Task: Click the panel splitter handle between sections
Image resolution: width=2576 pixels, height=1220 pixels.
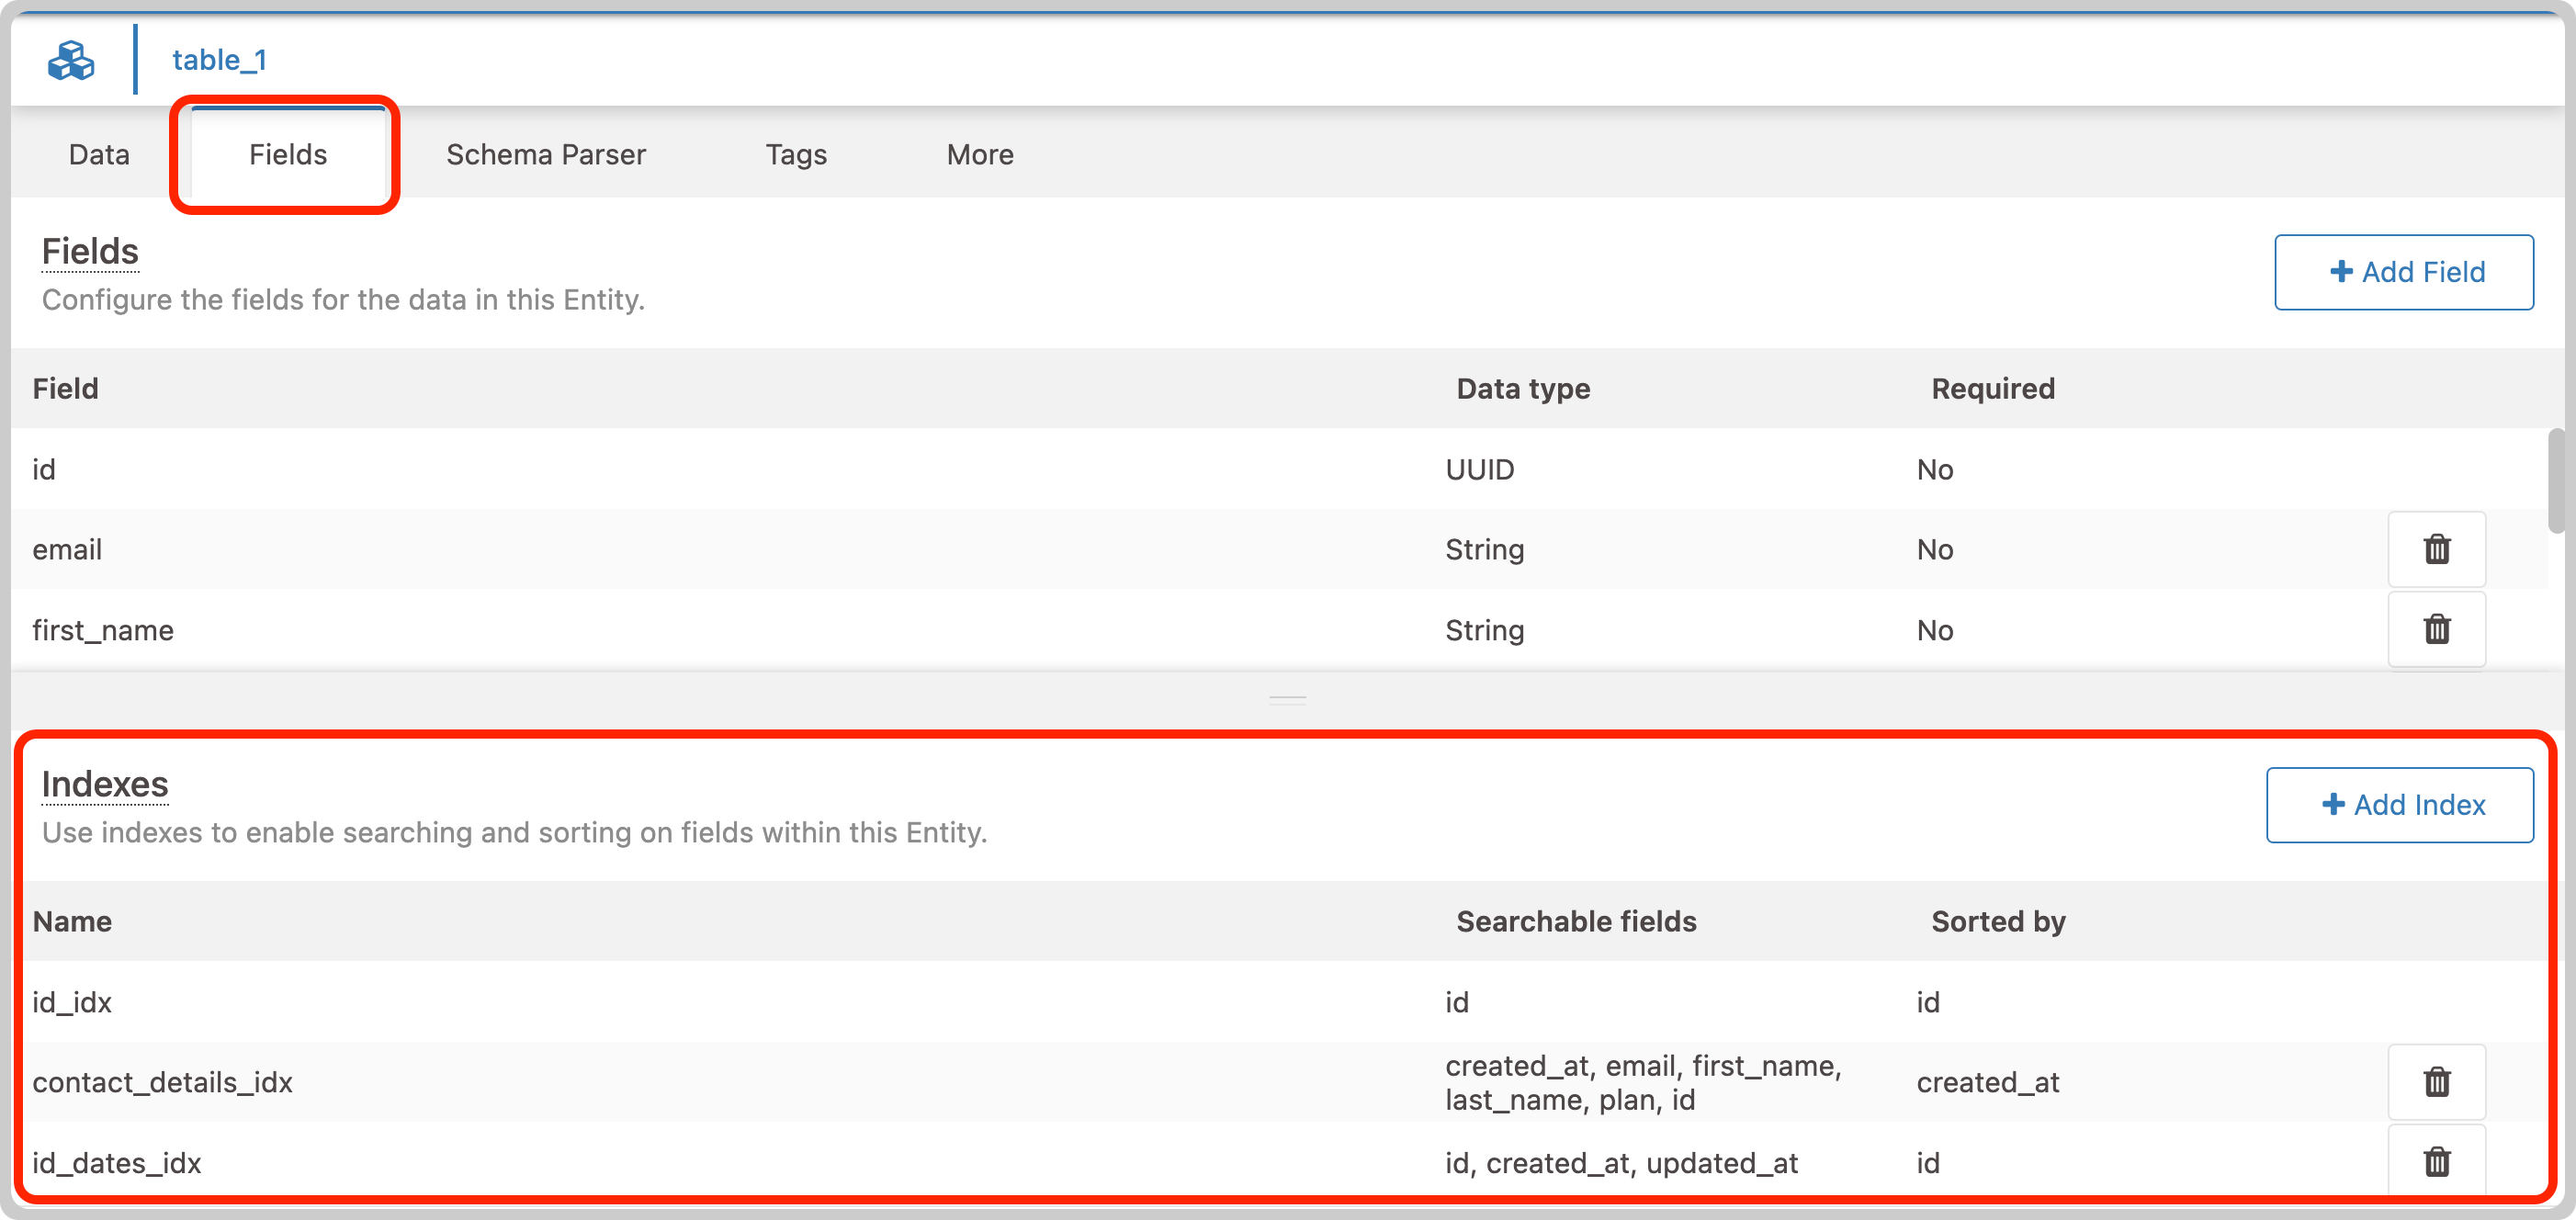Action: (x=1288, y=699)
